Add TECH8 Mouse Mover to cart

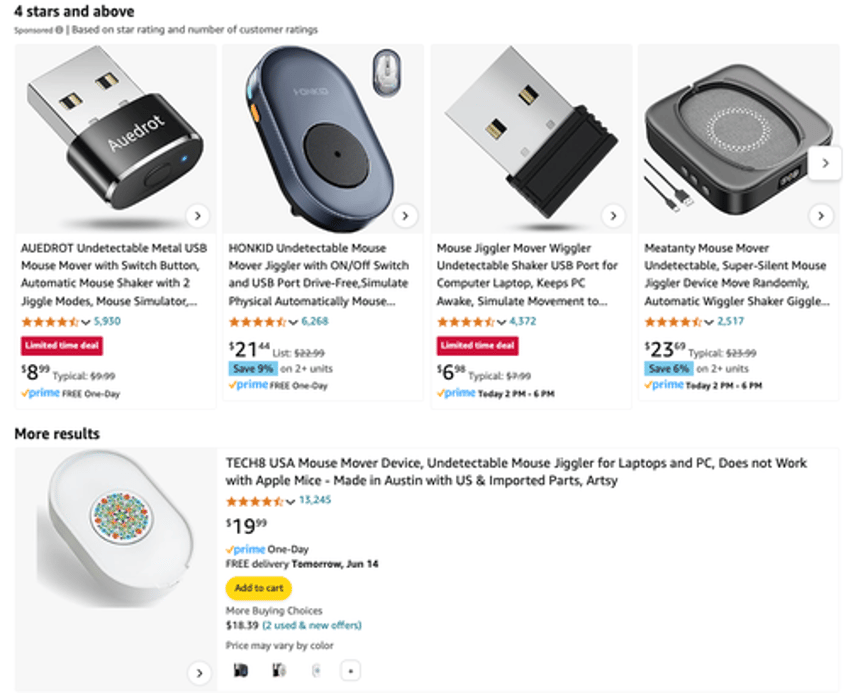259,588
